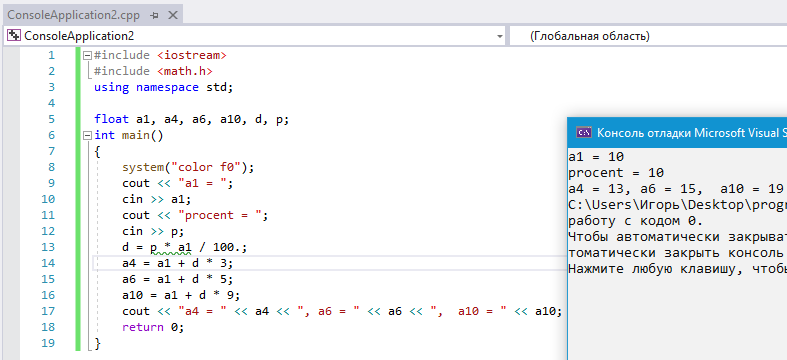This screenshot has width=787, height=360.
Task: Click line number 19 in the gutter
Action: point(48,343)
